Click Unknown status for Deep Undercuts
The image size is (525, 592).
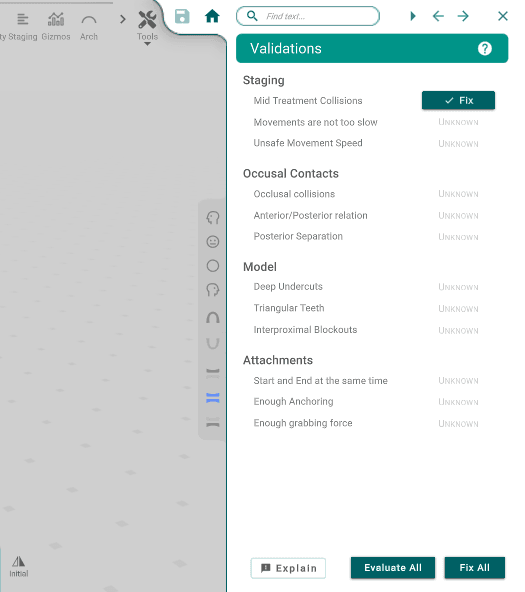pyautogui.click(x=458, y=287)
